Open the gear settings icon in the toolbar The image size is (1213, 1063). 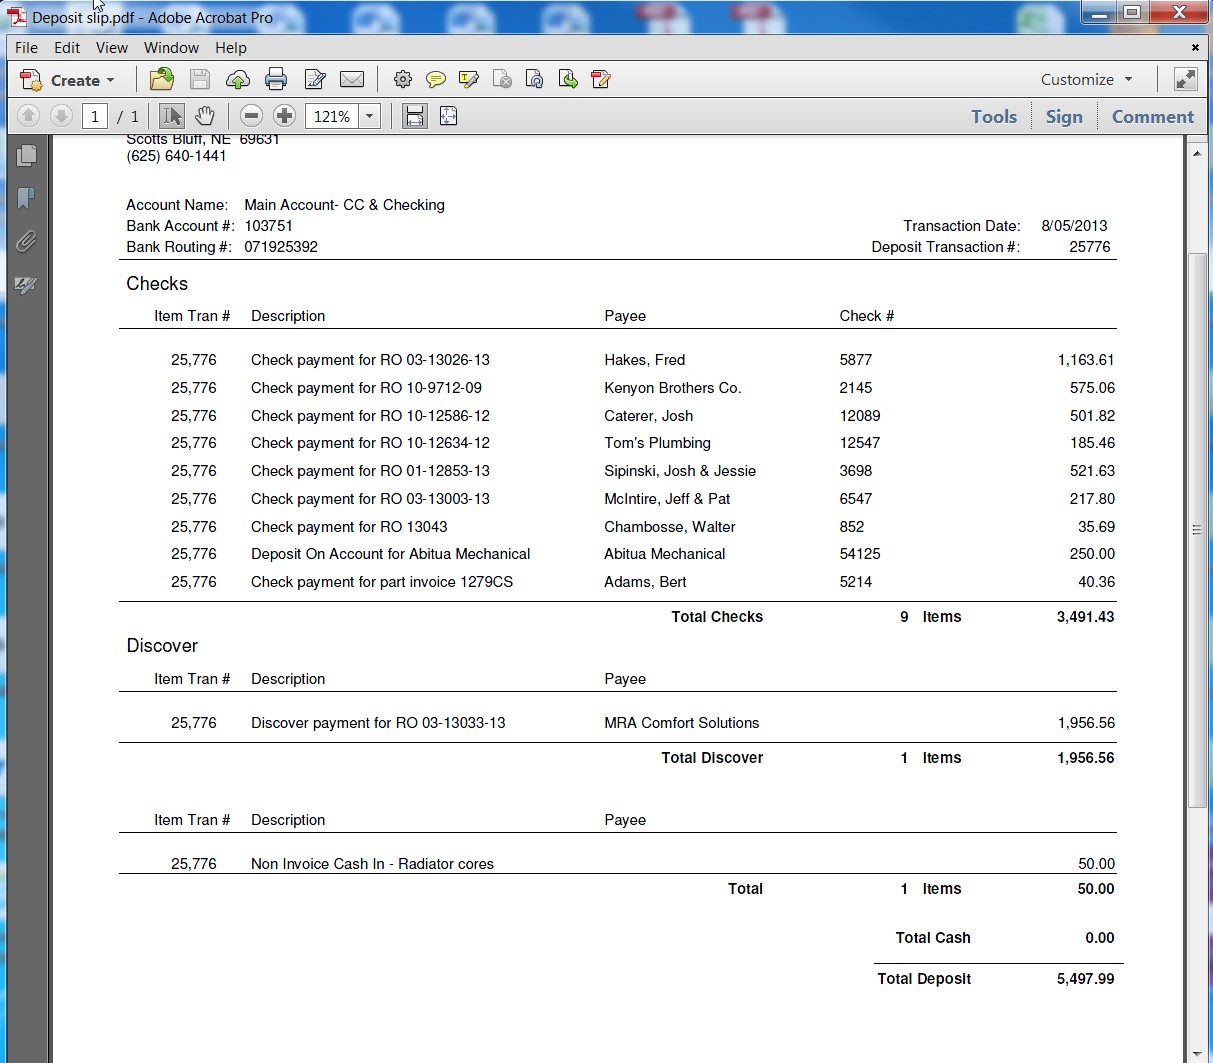coord(402,79)
